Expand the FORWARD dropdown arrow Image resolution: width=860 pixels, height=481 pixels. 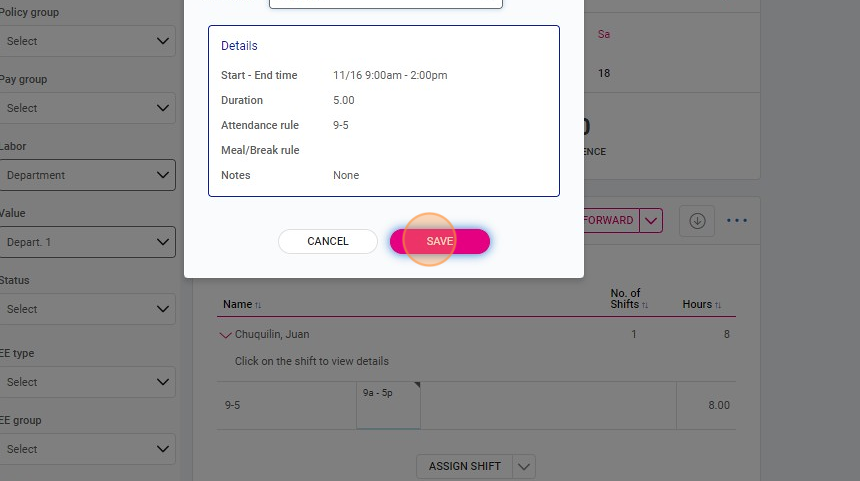pyautogui.click(x=651, y=220)
